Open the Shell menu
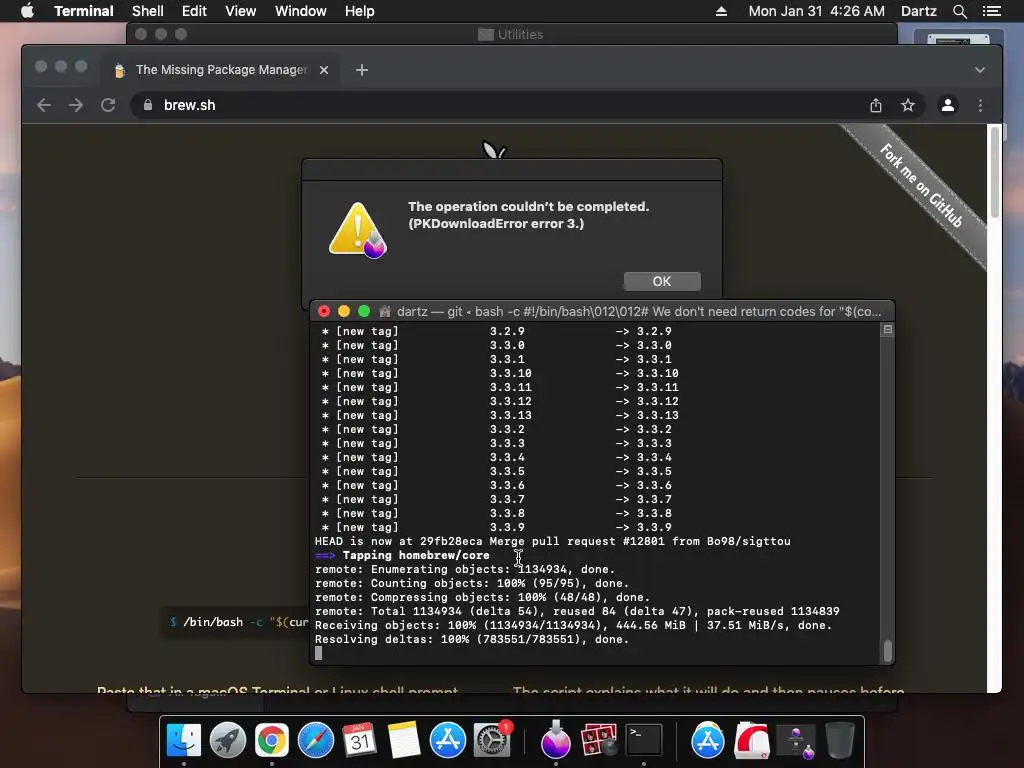The image size is (1024, 768). click(x=148, y=11)
